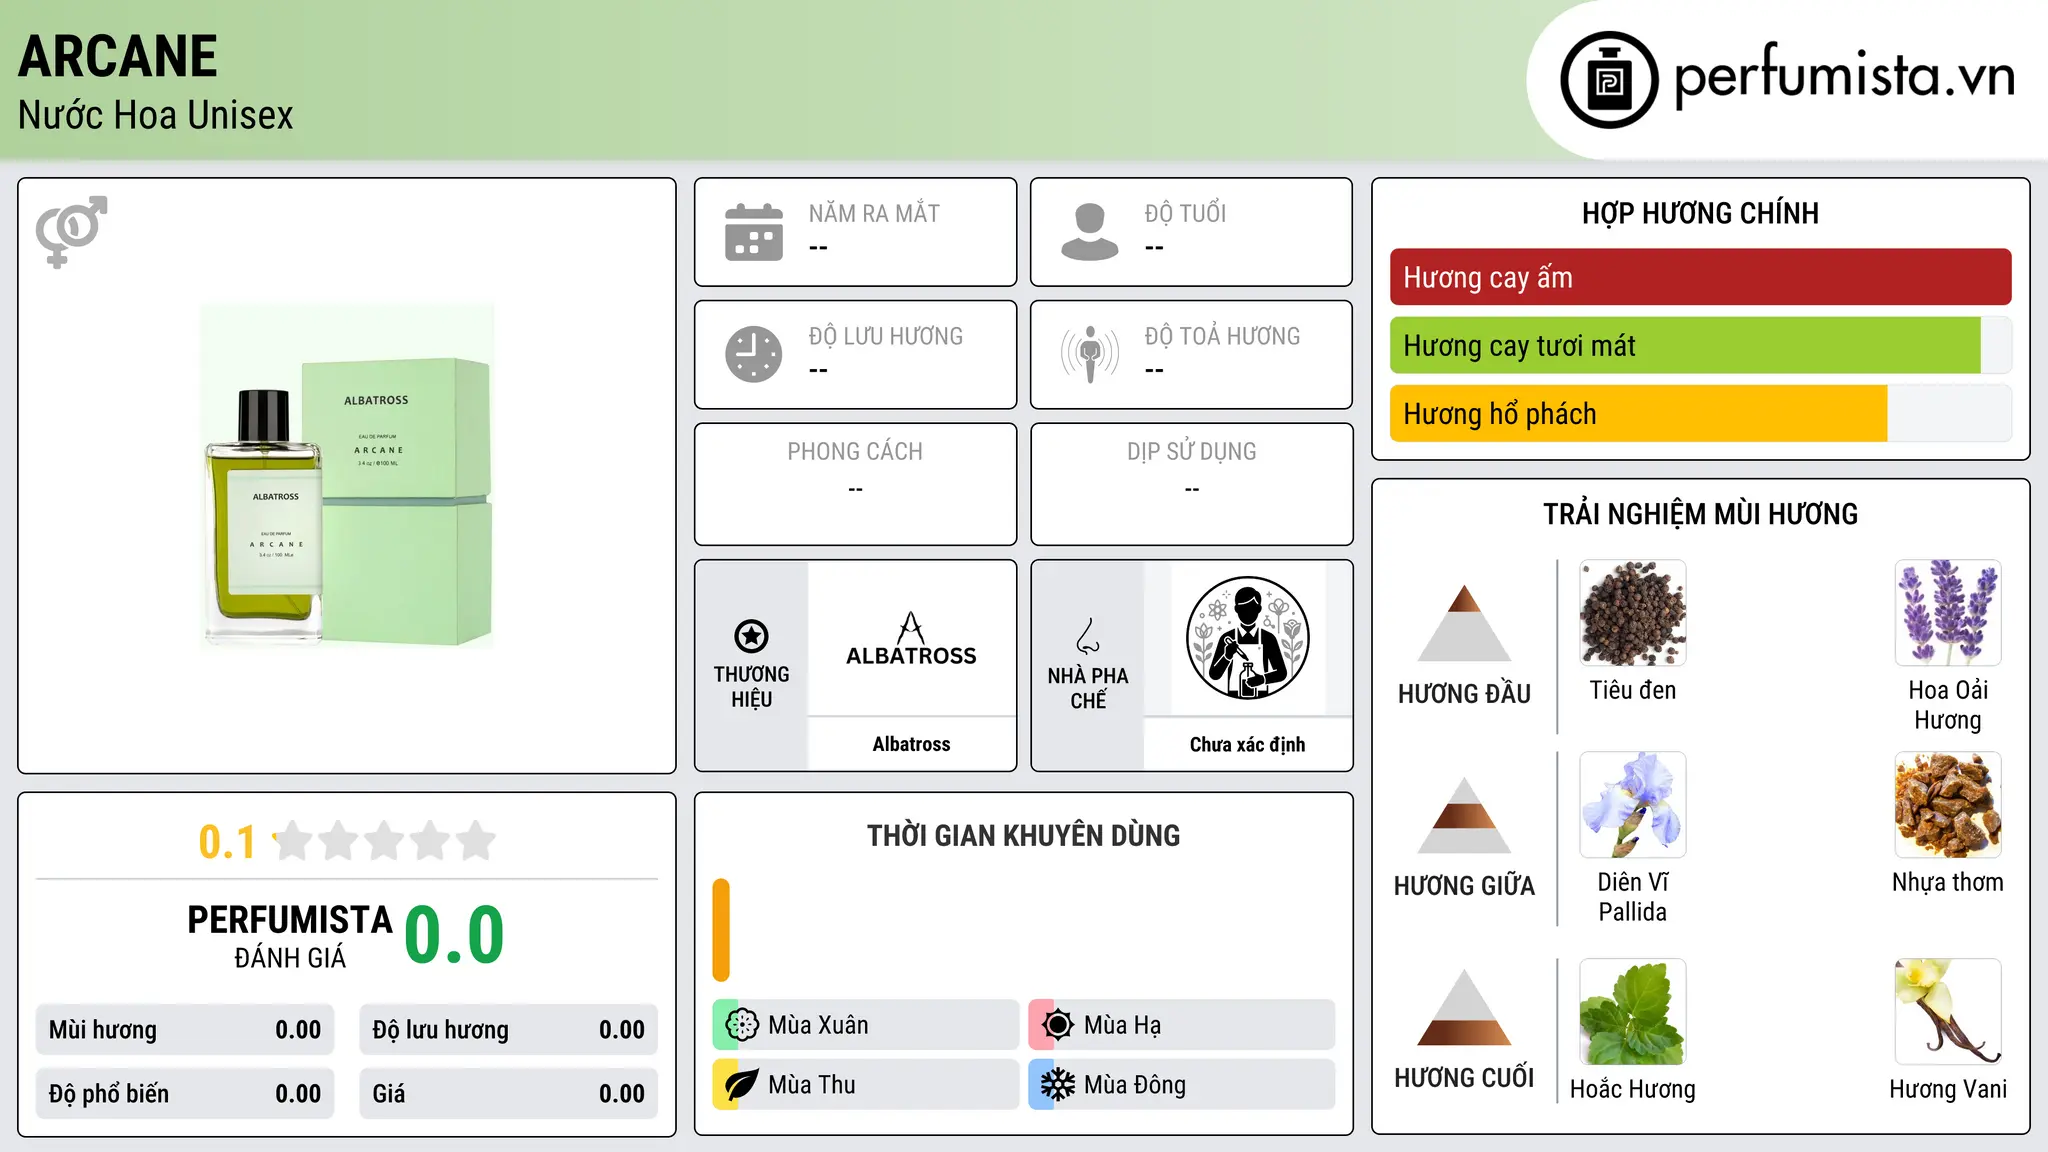The height and width of the screenshot is (1152, 2048).
Task: Click the Hương giữa label text
Action: (1464, 886)
